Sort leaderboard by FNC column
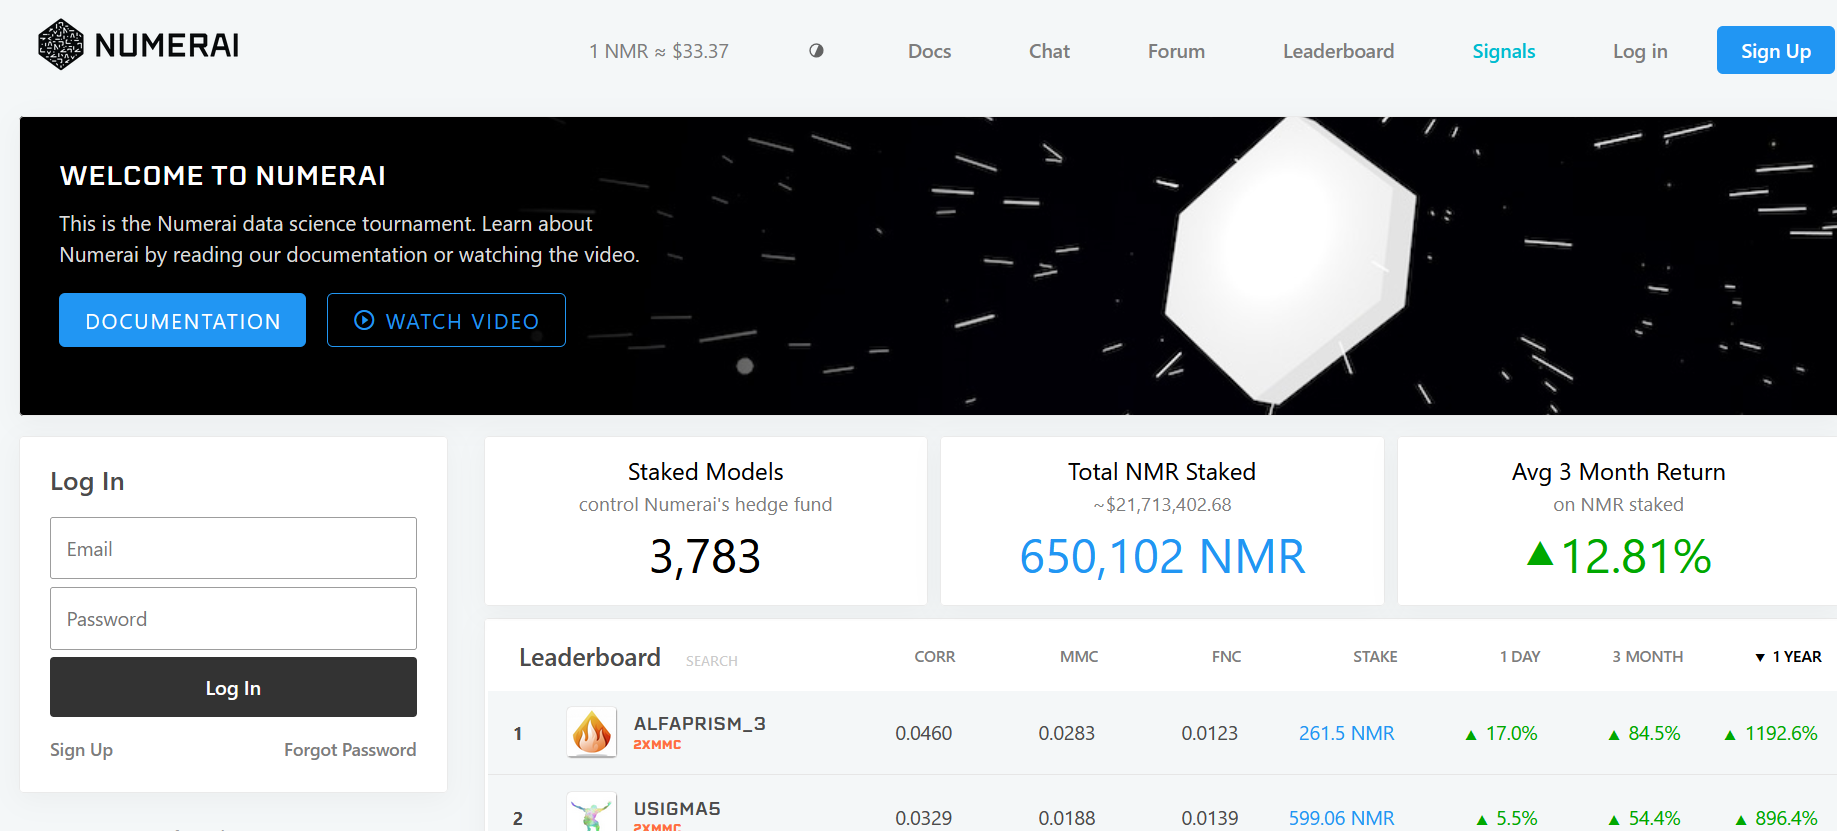 (x=1226, y=657)
